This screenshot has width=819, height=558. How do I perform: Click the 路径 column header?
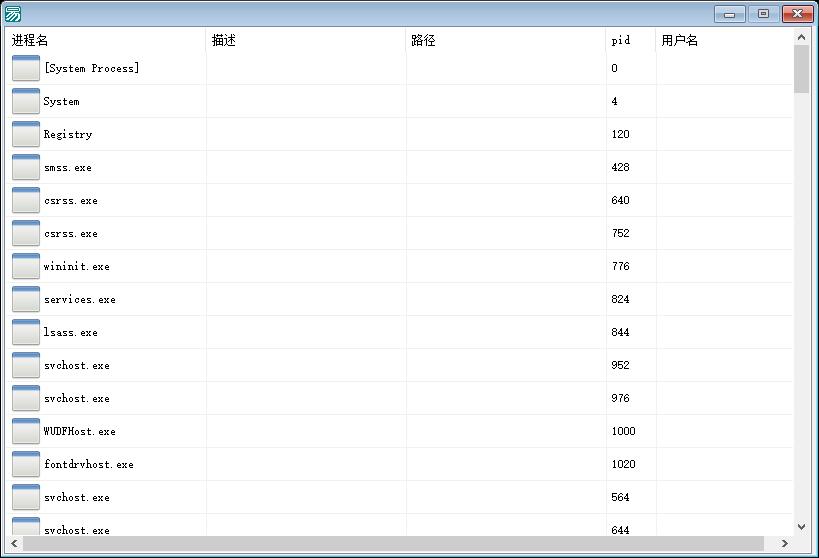(506, 40)
